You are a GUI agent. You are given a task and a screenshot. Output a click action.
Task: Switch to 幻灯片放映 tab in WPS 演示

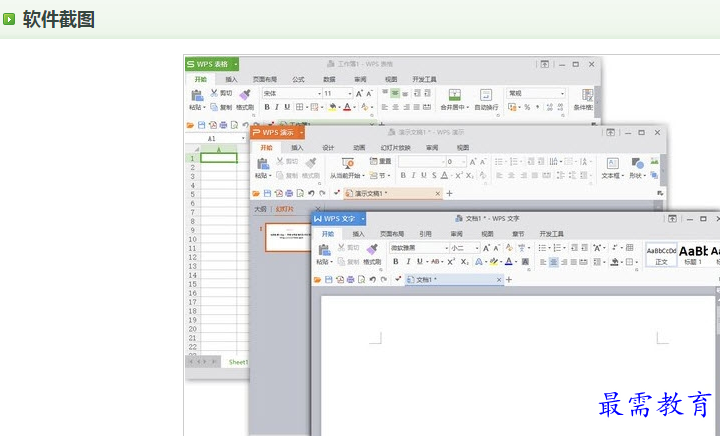395,148
